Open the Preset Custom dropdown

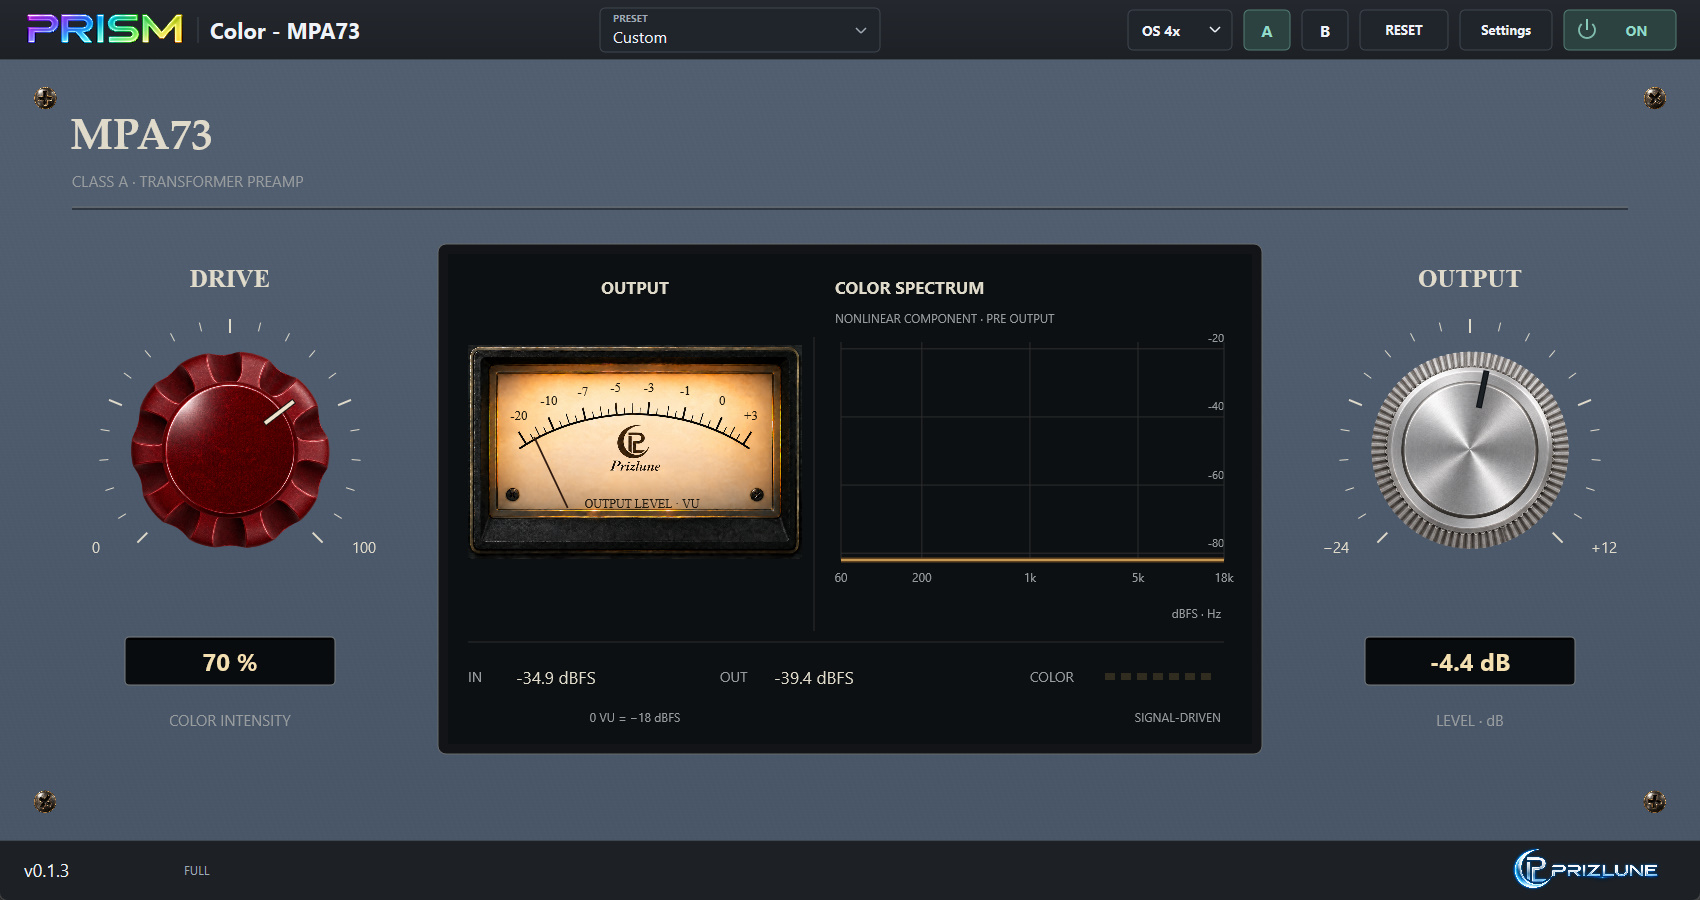pyautogui.click(x=739, y=30)
